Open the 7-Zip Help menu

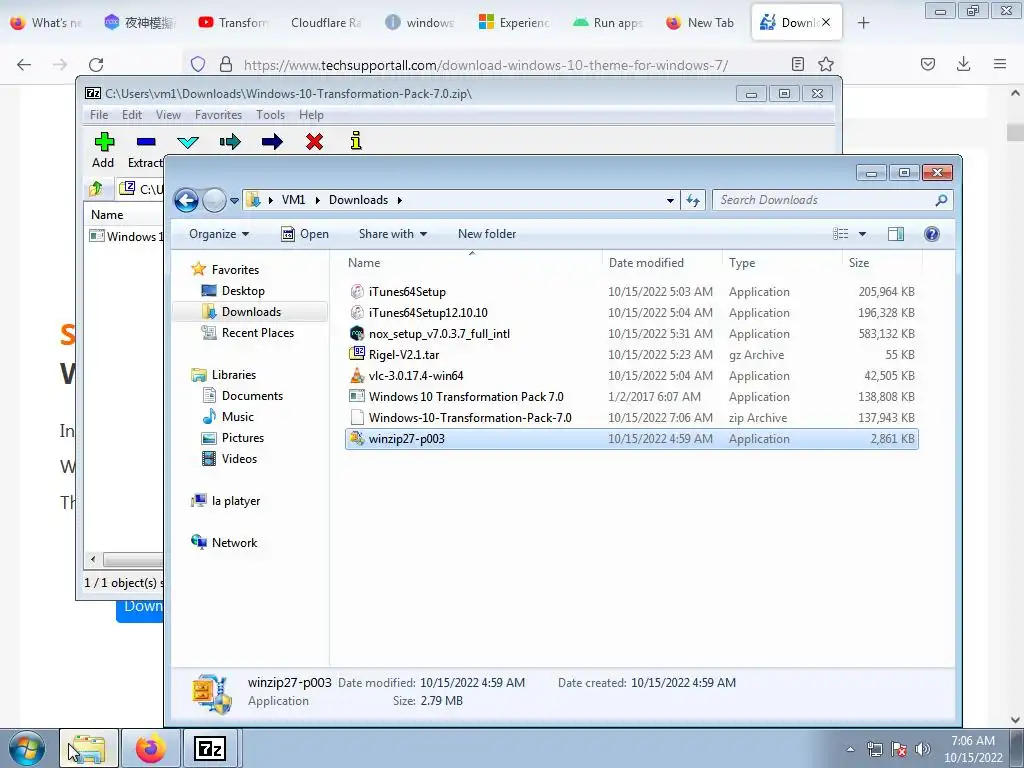[x=312, y=115]
